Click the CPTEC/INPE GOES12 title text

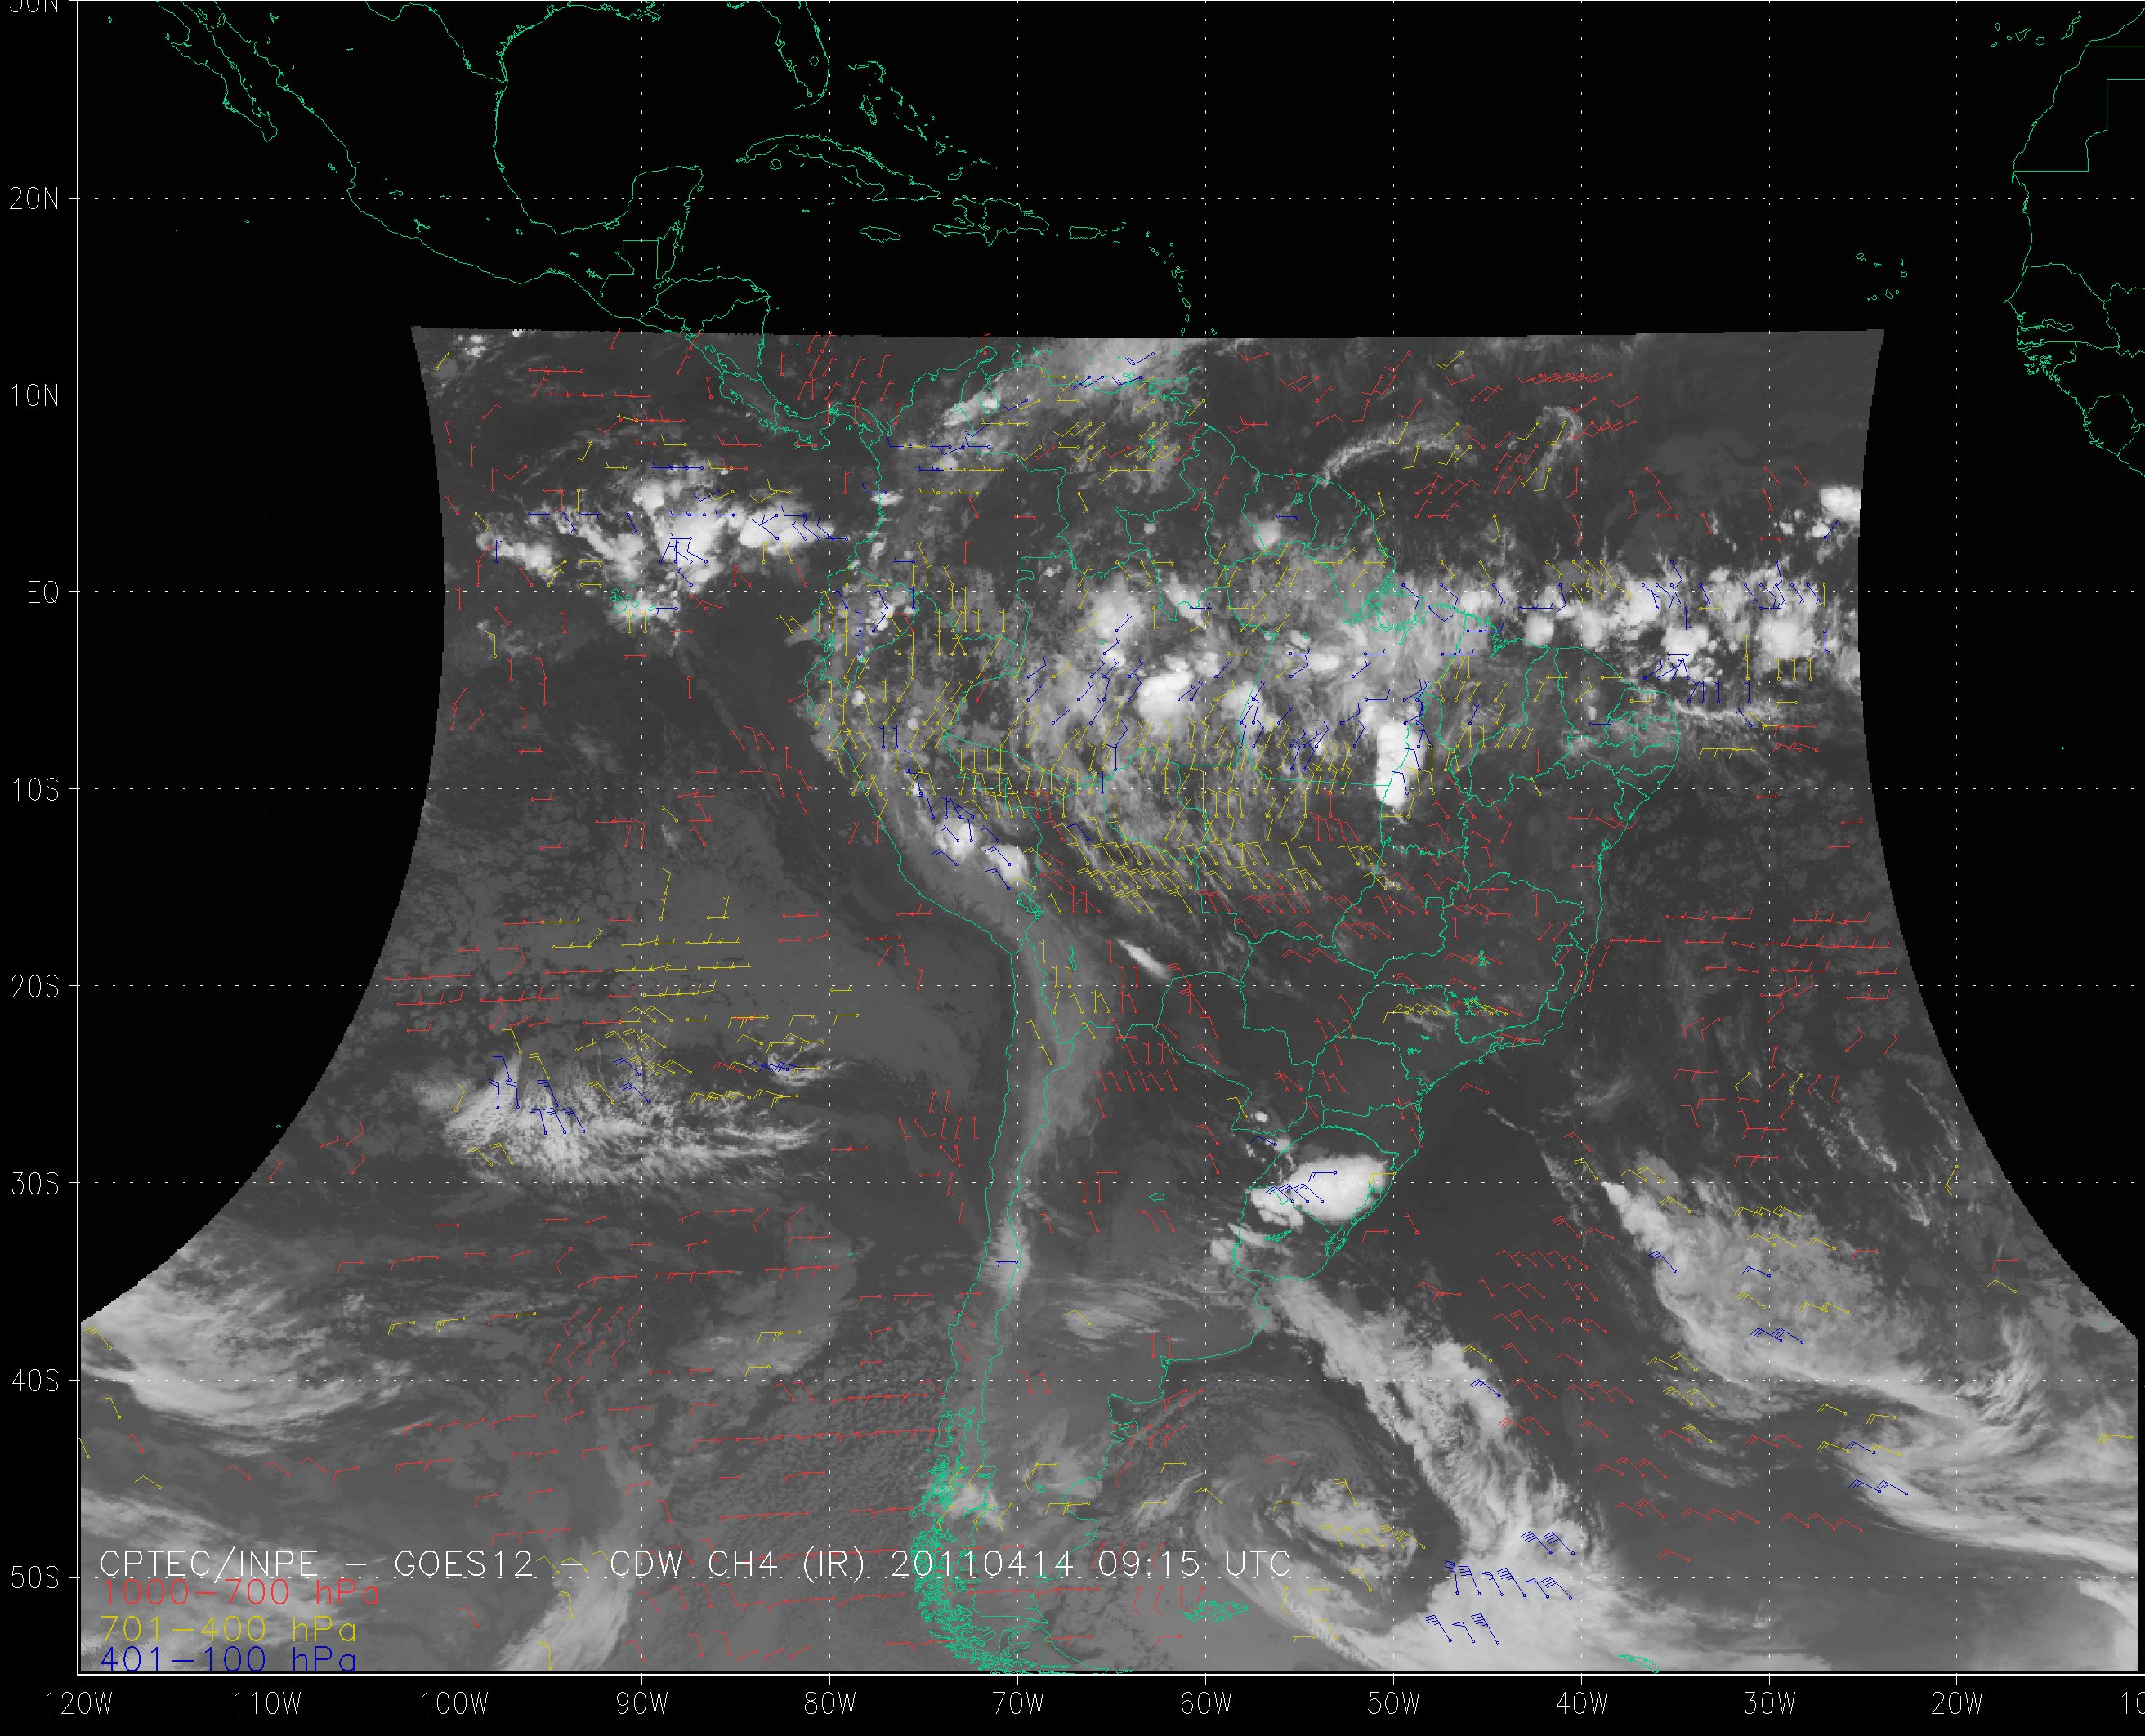[x=317, y=1564]
